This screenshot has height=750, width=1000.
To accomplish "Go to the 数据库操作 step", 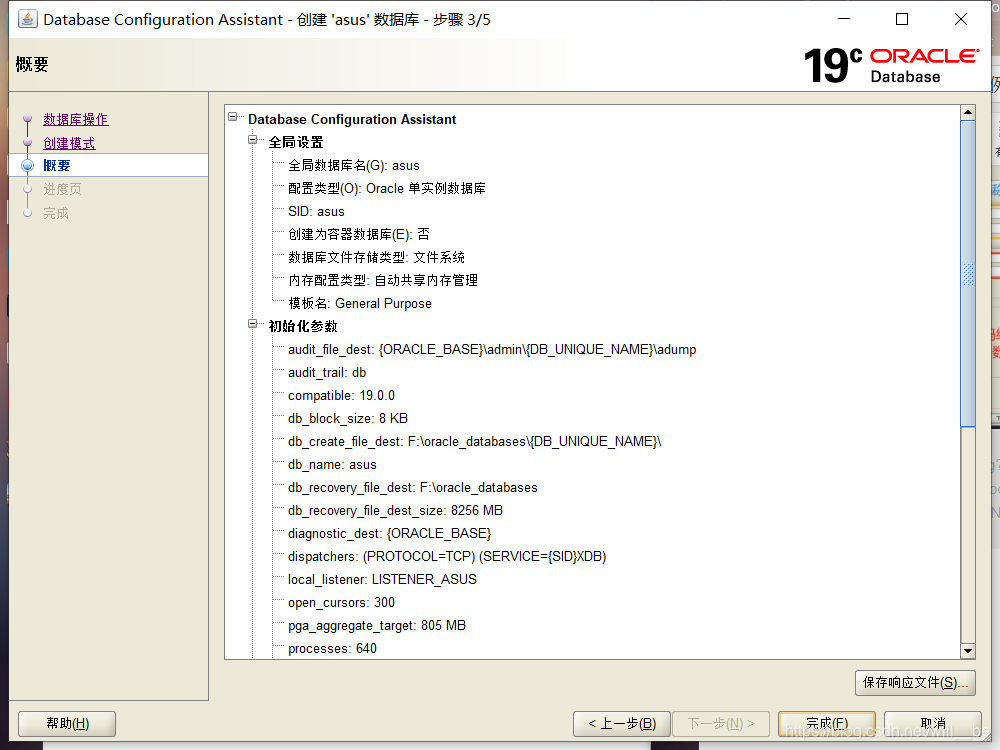I will [76, 119].
